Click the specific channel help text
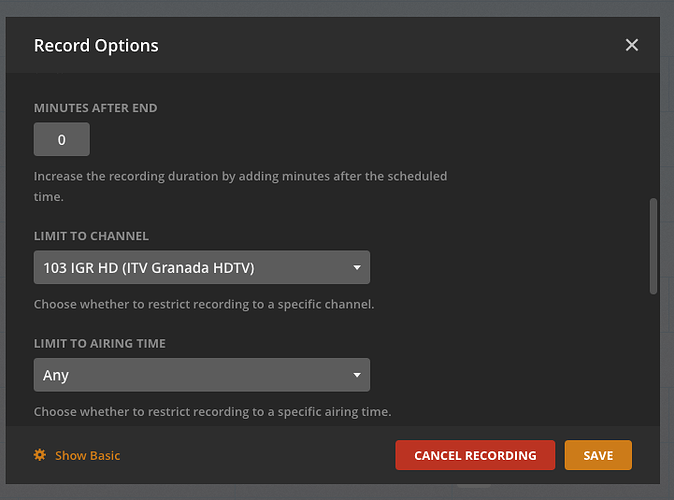Screen dimensions: 674x500 click(204, 304)
